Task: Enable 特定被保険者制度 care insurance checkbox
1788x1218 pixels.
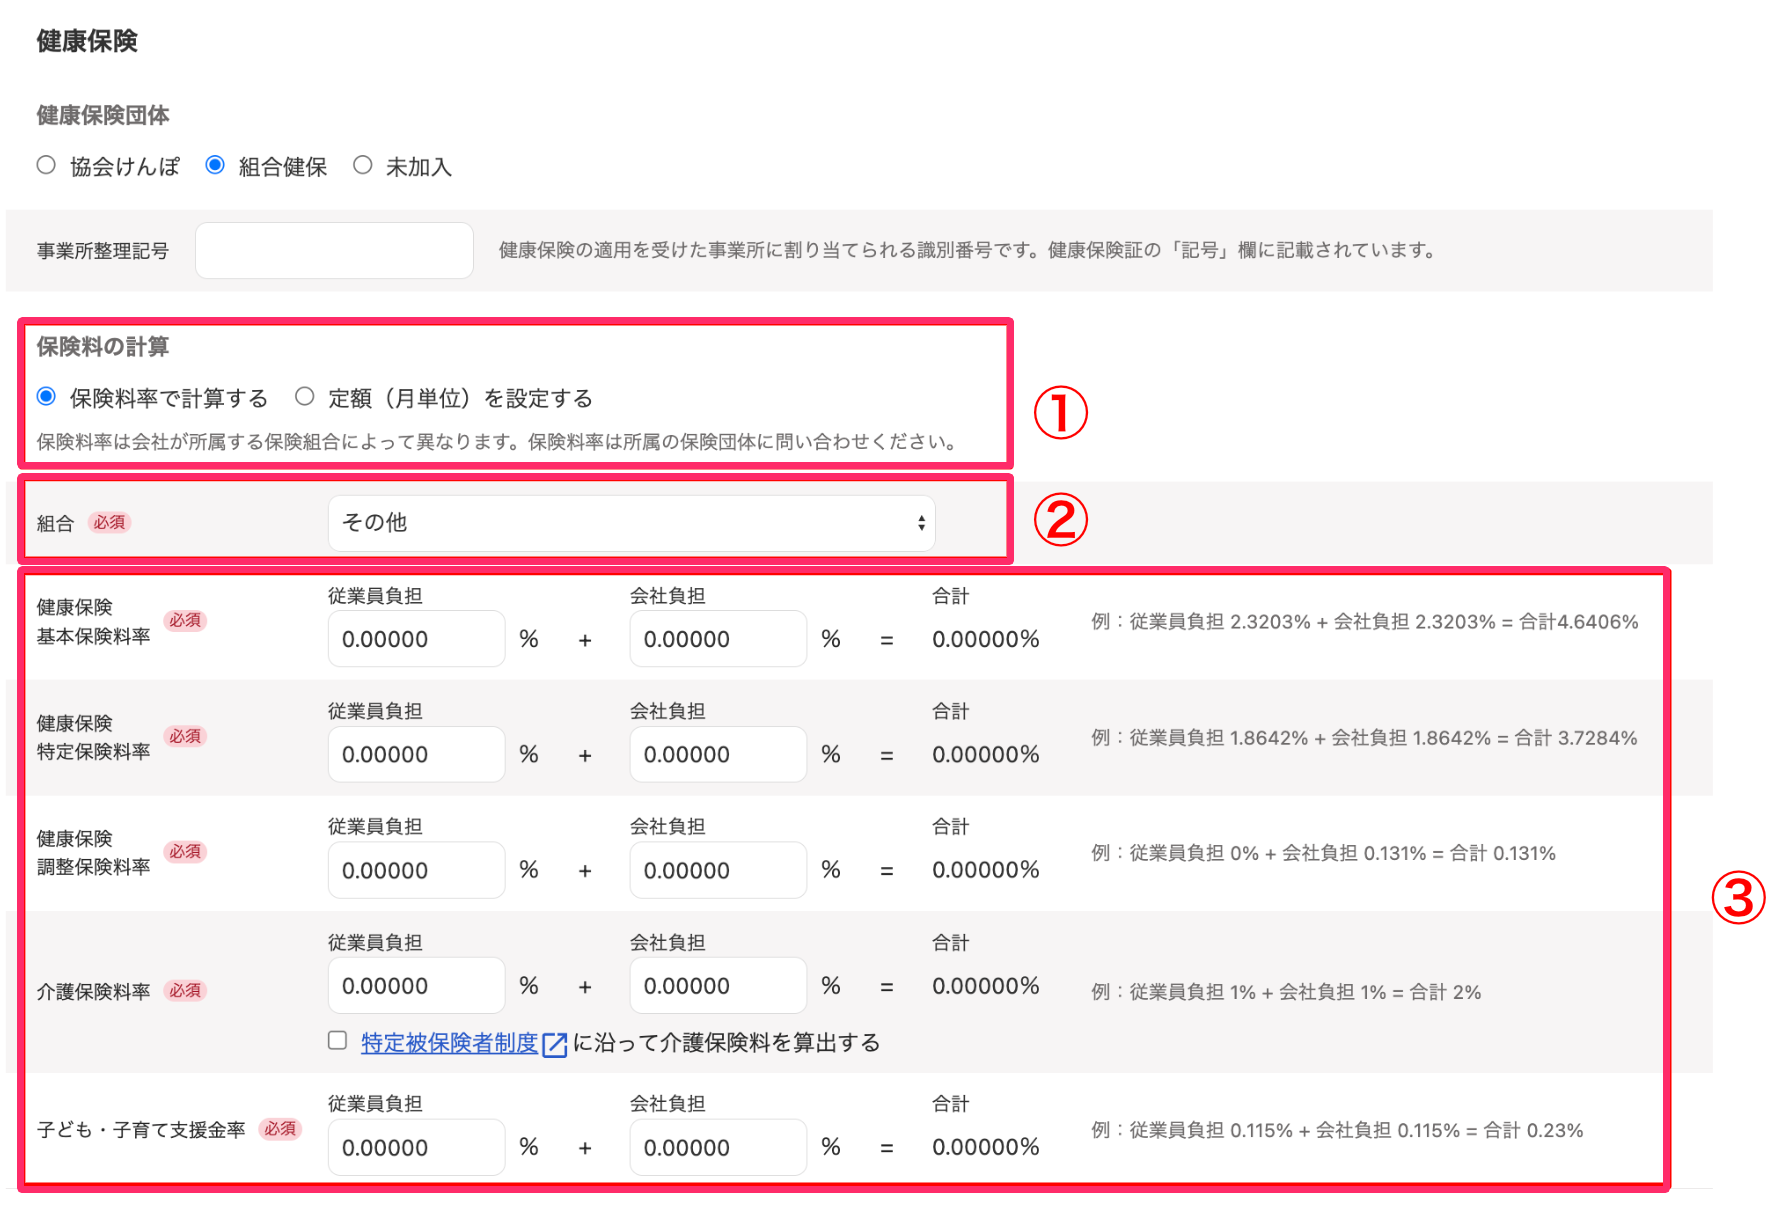Action: pyautogui.click(x=338, y=1041)
